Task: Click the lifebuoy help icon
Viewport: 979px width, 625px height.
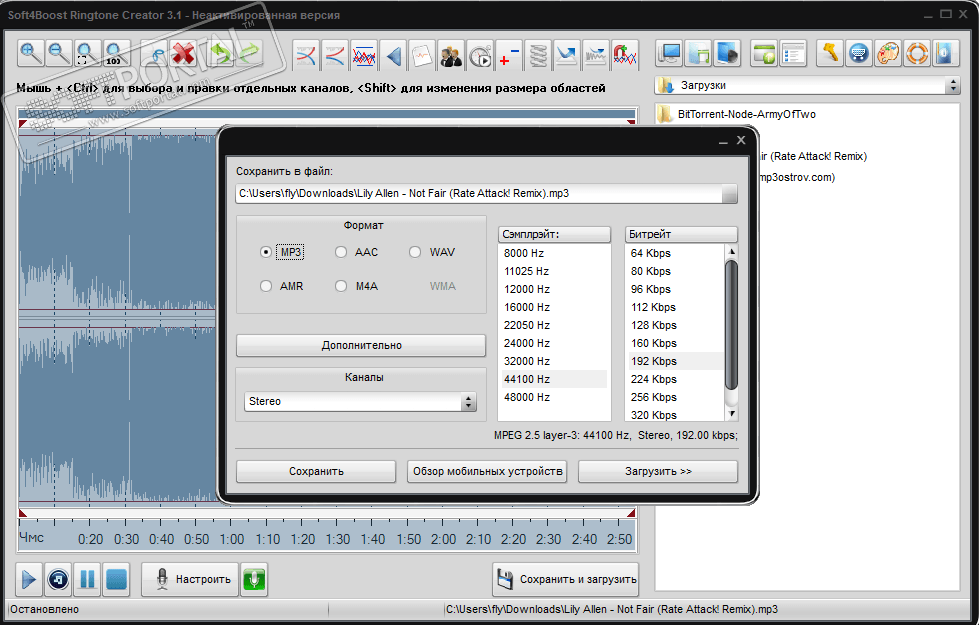Action: coord(917,54)
